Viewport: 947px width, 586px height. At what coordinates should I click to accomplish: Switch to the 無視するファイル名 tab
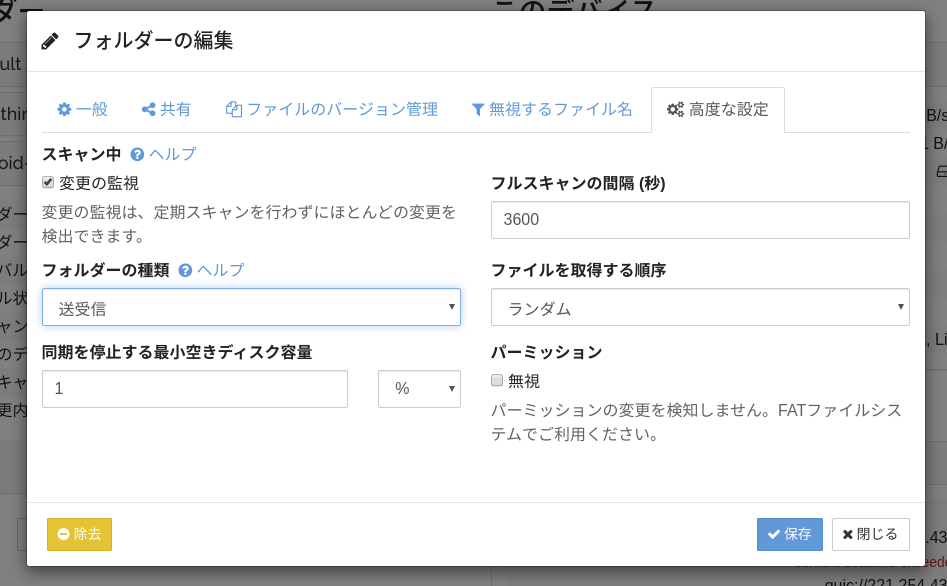(x=553, y=109)
